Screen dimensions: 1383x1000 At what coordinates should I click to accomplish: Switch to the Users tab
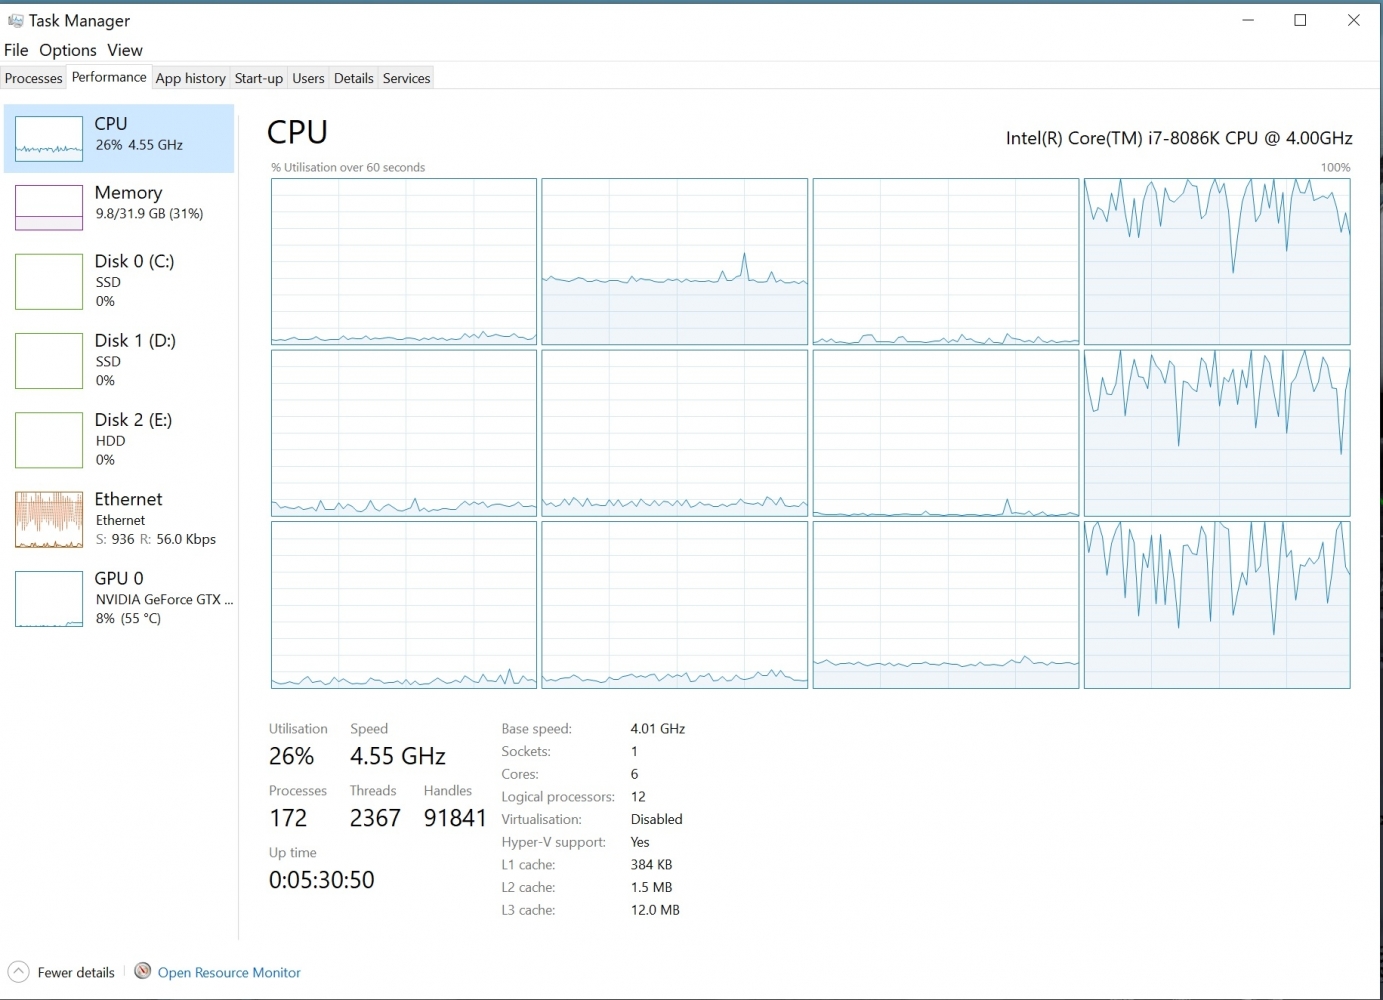click(x=308, y=78)
